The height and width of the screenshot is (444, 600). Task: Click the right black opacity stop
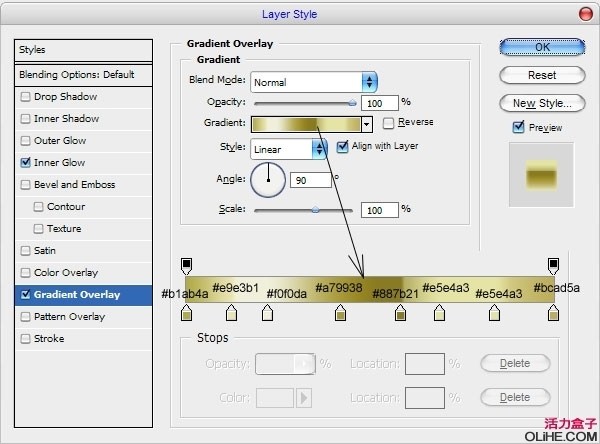click(x=553, y=265)
